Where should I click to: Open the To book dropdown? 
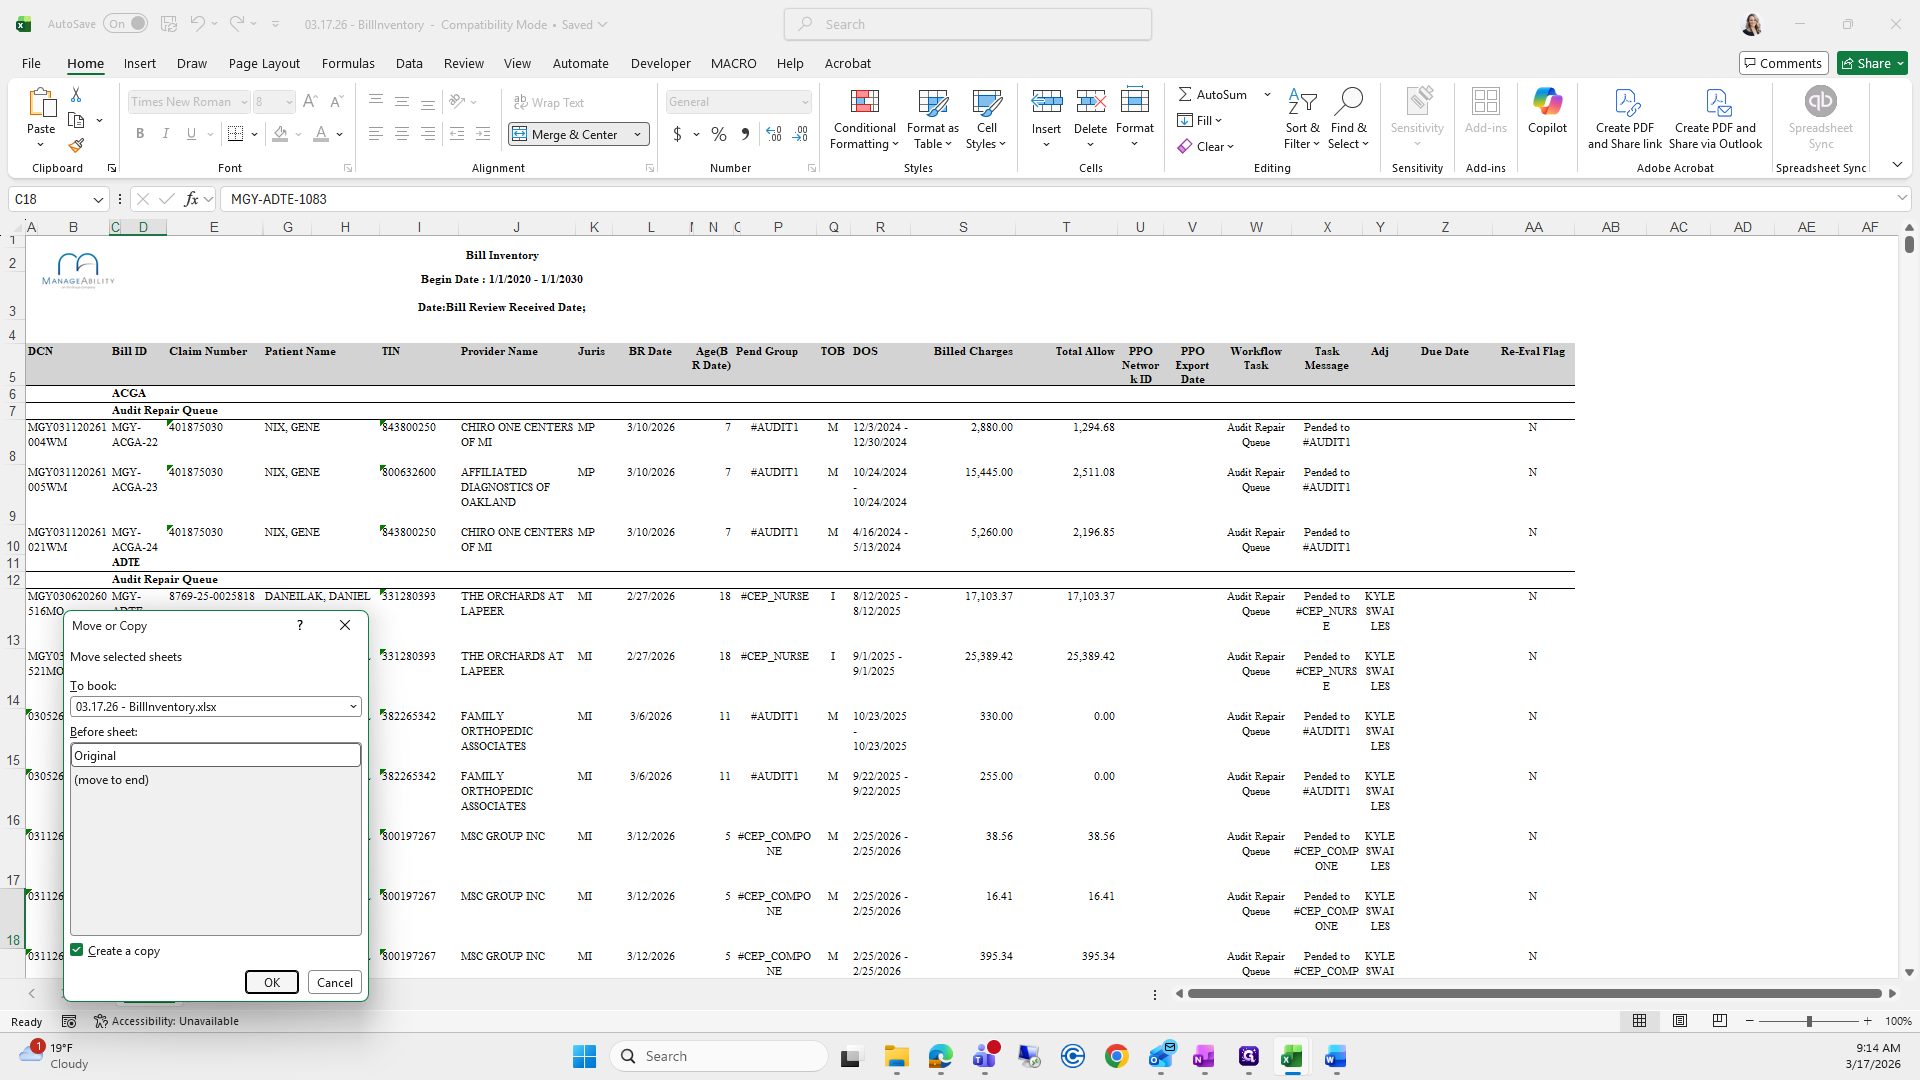pyautogui.click(x=353, y=706)
